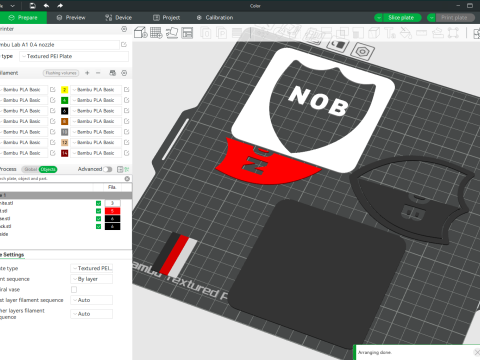This screenshot has width=480, height=360.
Task: Click the Add plate grid icon
Action: [156, 33]
